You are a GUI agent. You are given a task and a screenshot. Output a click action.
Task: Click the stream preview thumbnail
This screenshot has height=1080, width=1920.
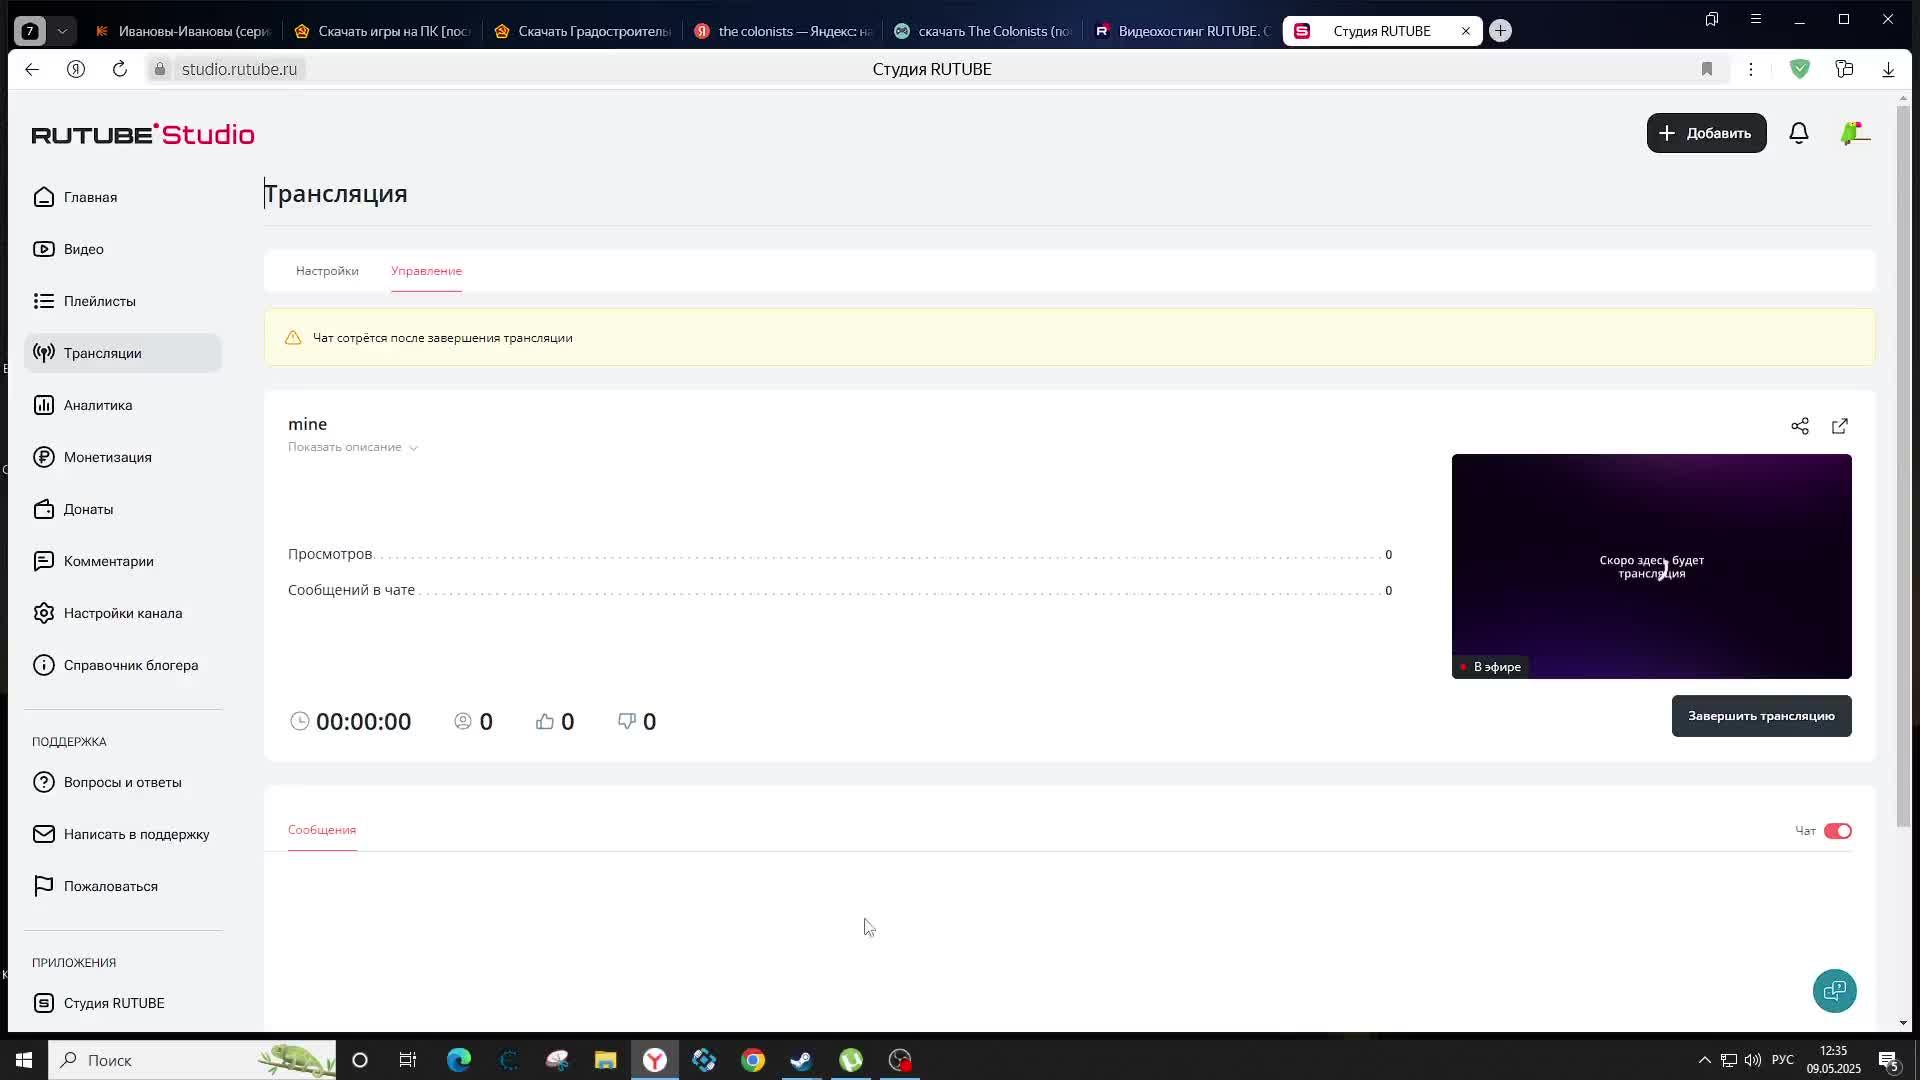click(1651, 566)
